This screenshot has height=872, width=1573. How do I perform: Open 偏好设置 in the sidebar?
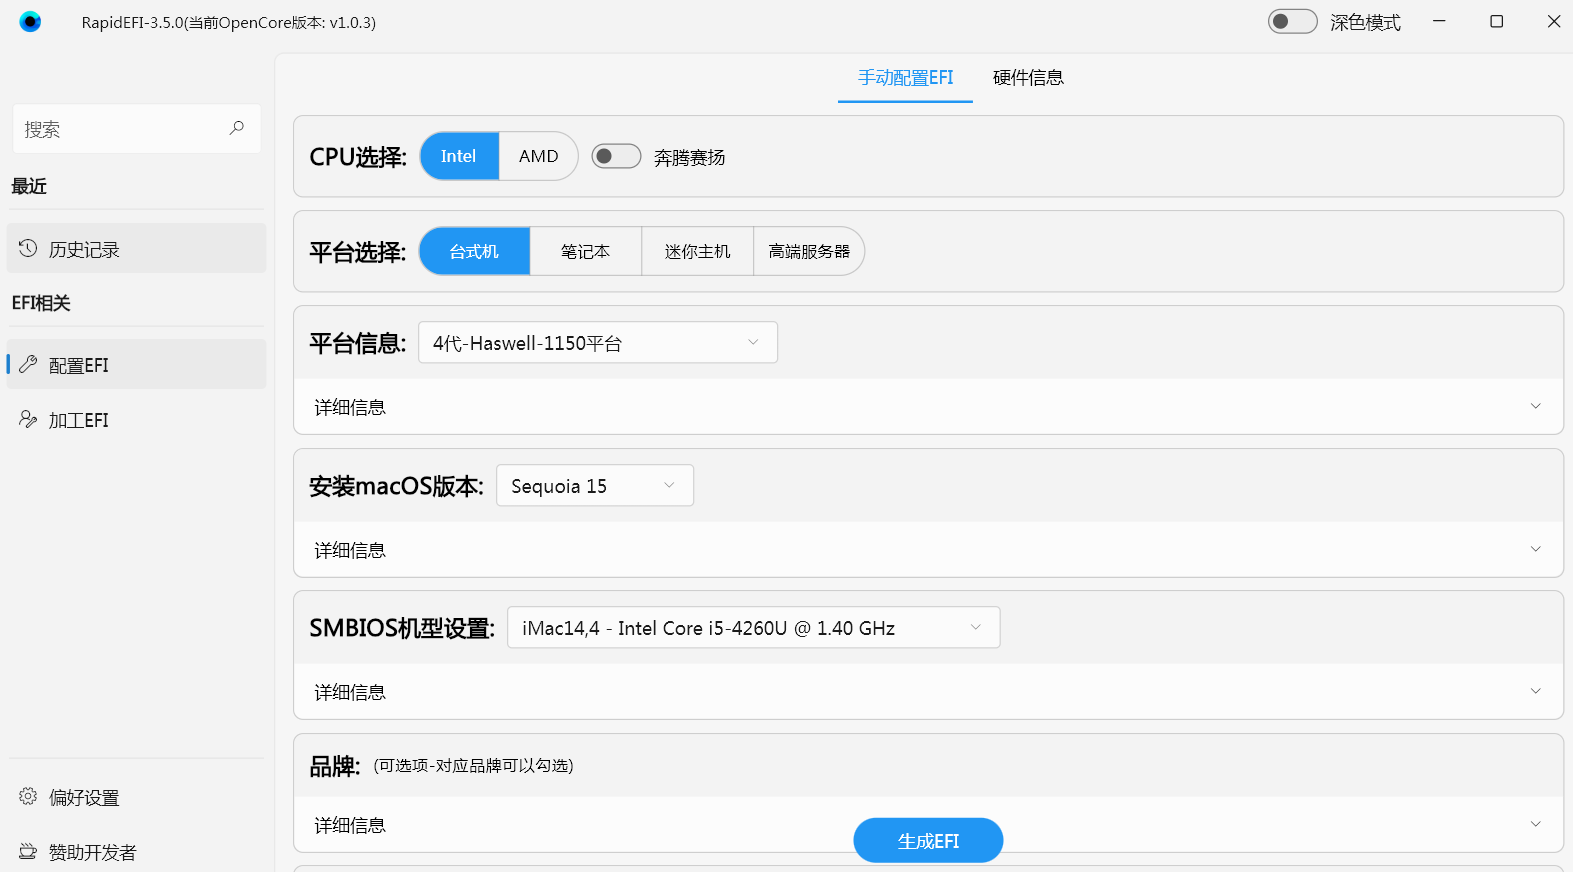pos(137,796)
